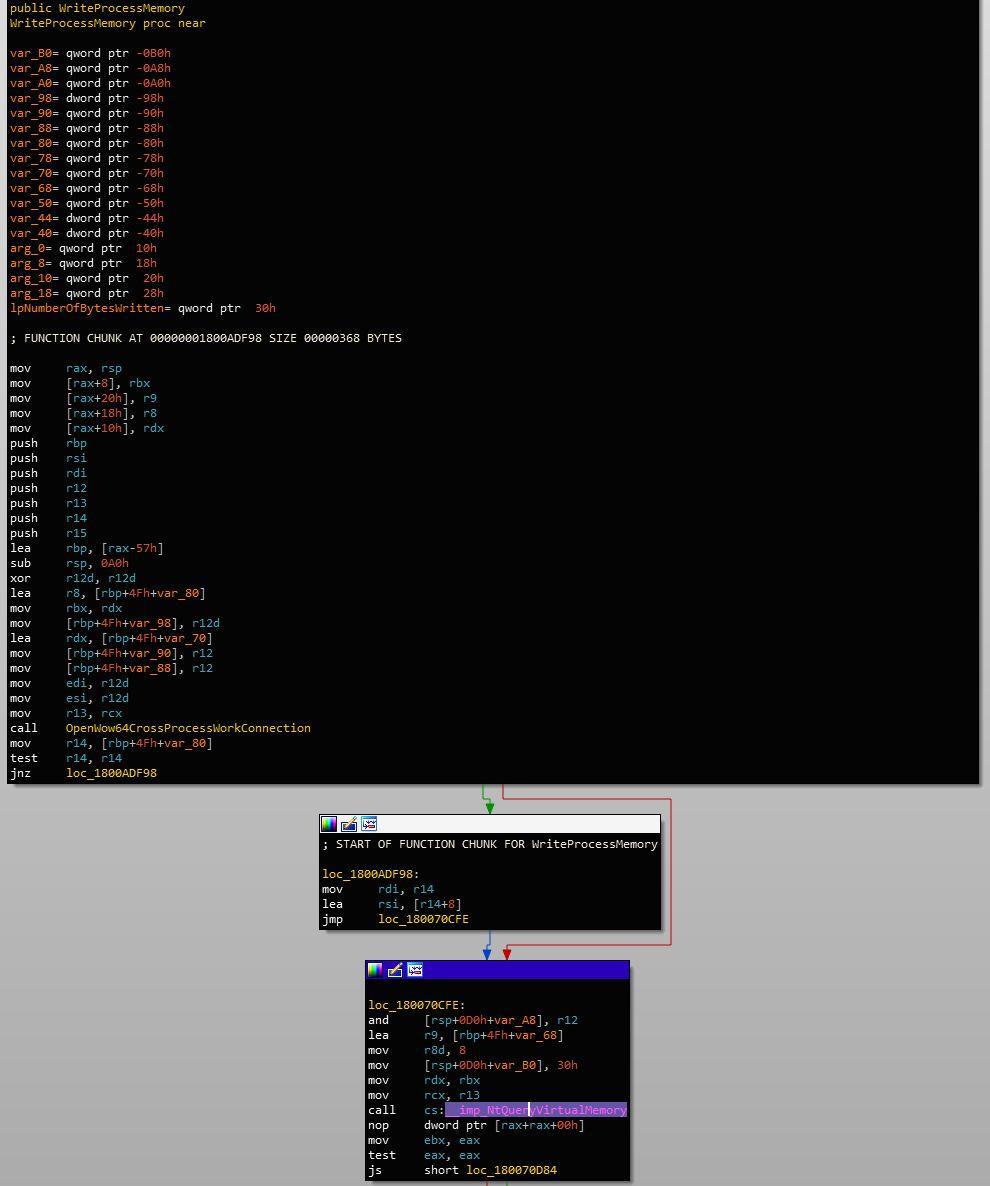
Task: Select the 'WriteProcessMemory proc near' line
Action: coord(107,23)
